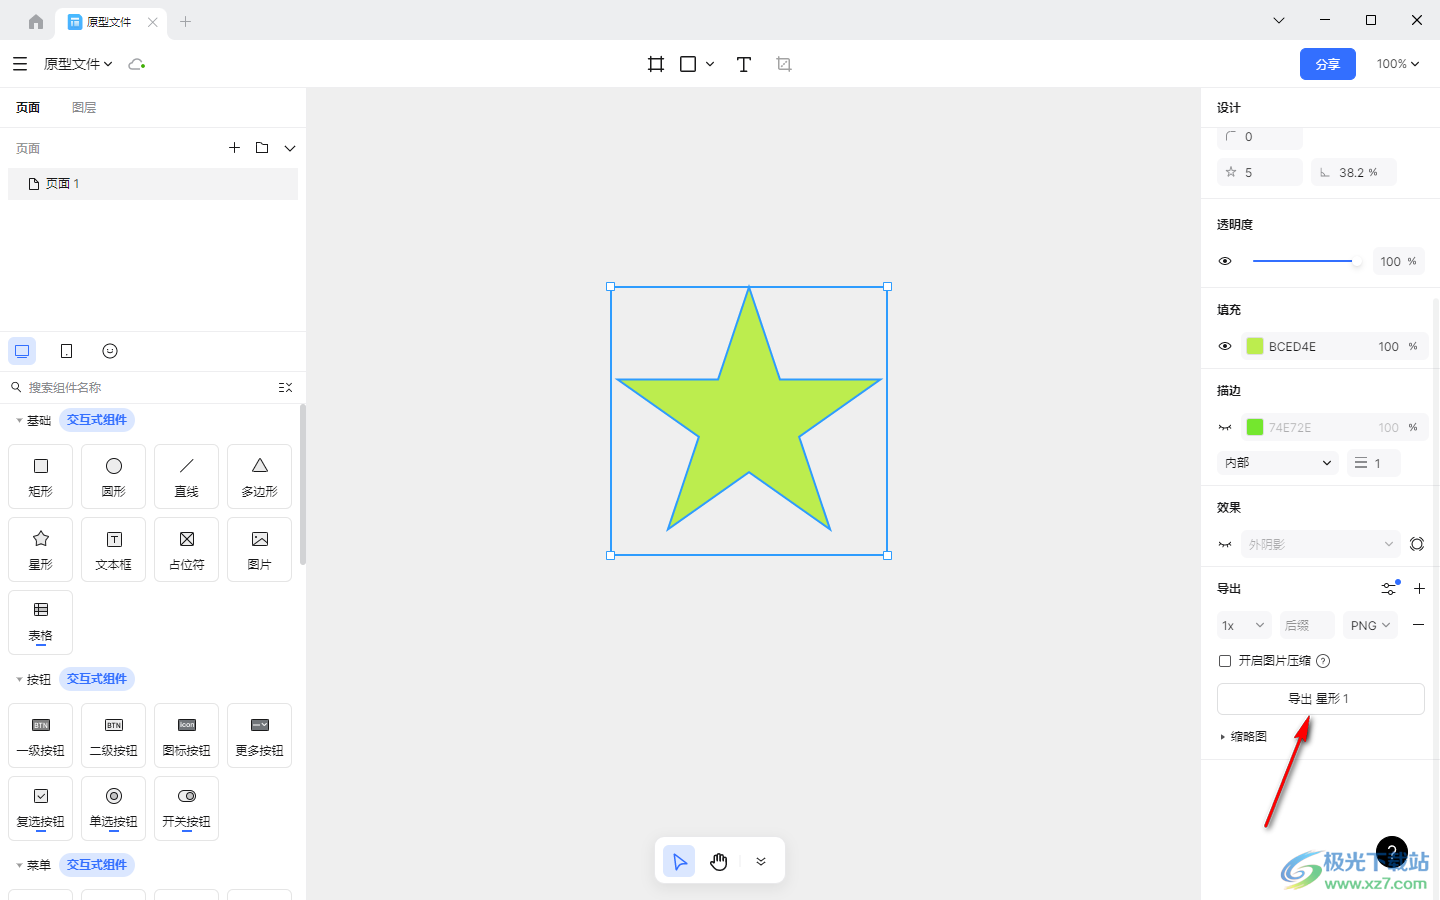
Task: Open the help question button
Action: click(x=1392, y=852)
